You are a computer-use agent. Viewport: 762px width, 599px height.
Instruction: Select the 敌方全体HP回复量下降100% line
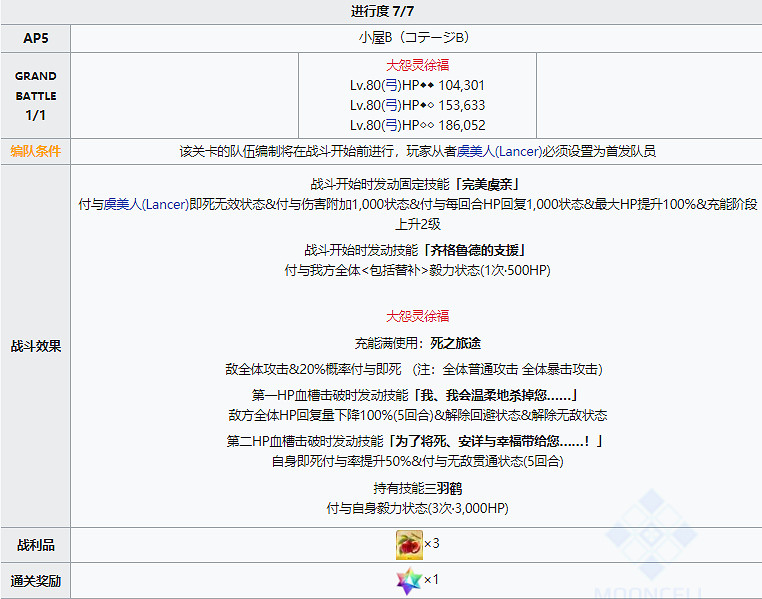coord(417,415)
